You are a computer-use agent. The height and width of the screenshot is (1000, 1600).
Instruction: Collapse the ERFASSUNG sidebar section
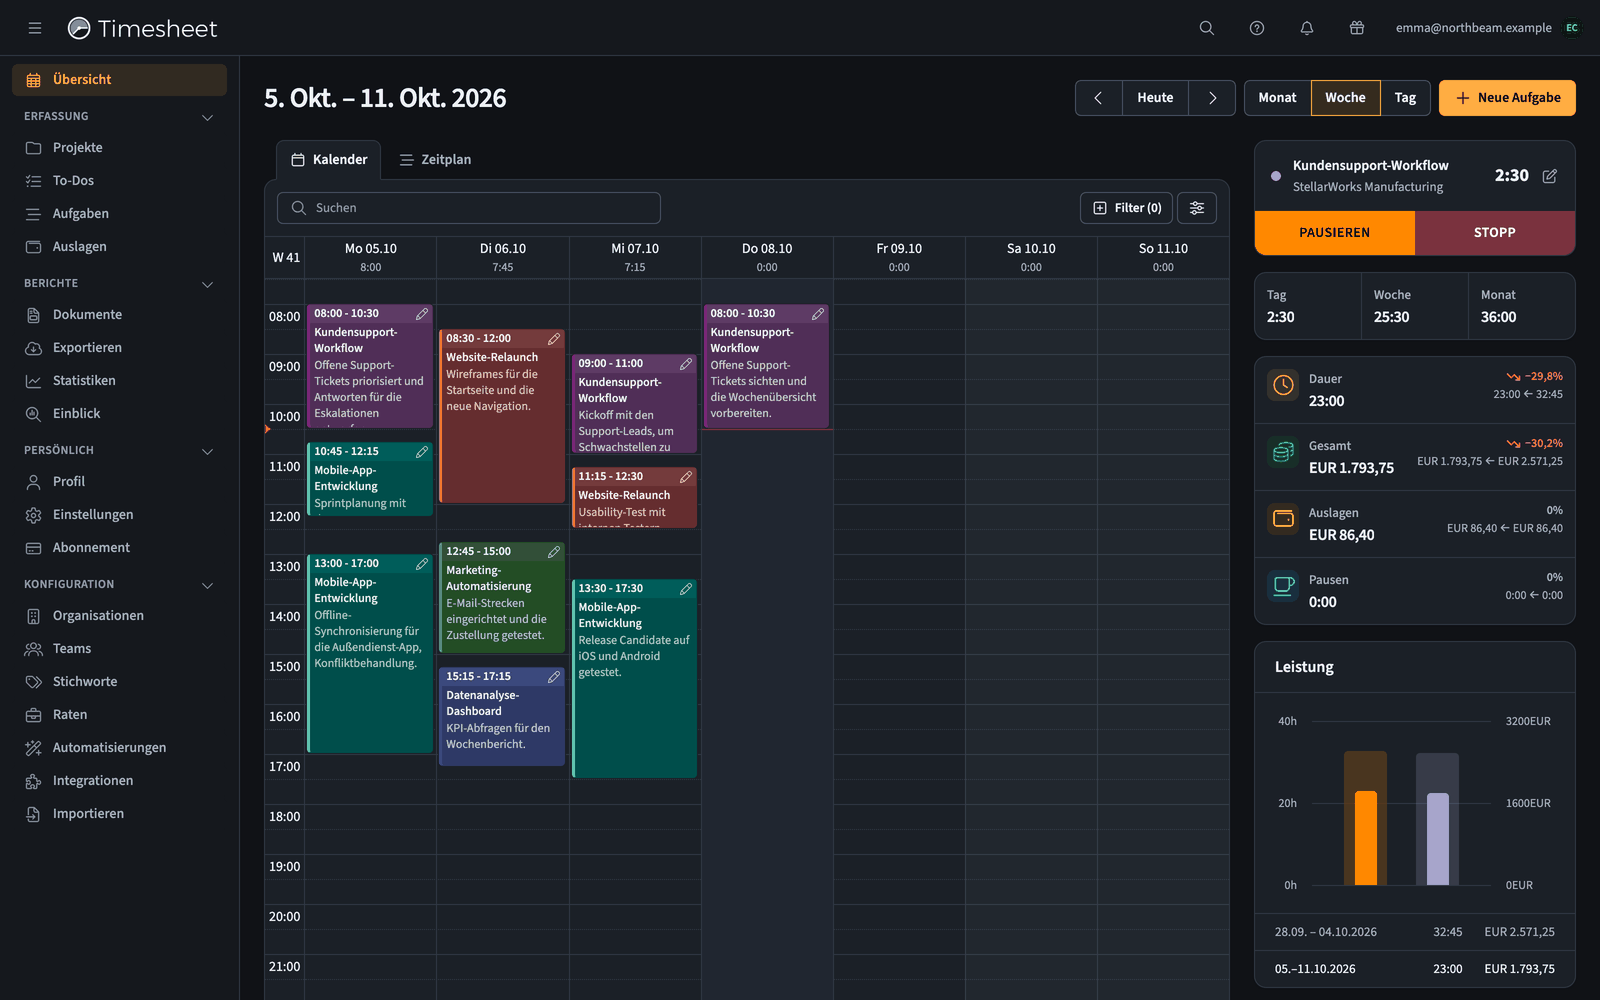208,117
